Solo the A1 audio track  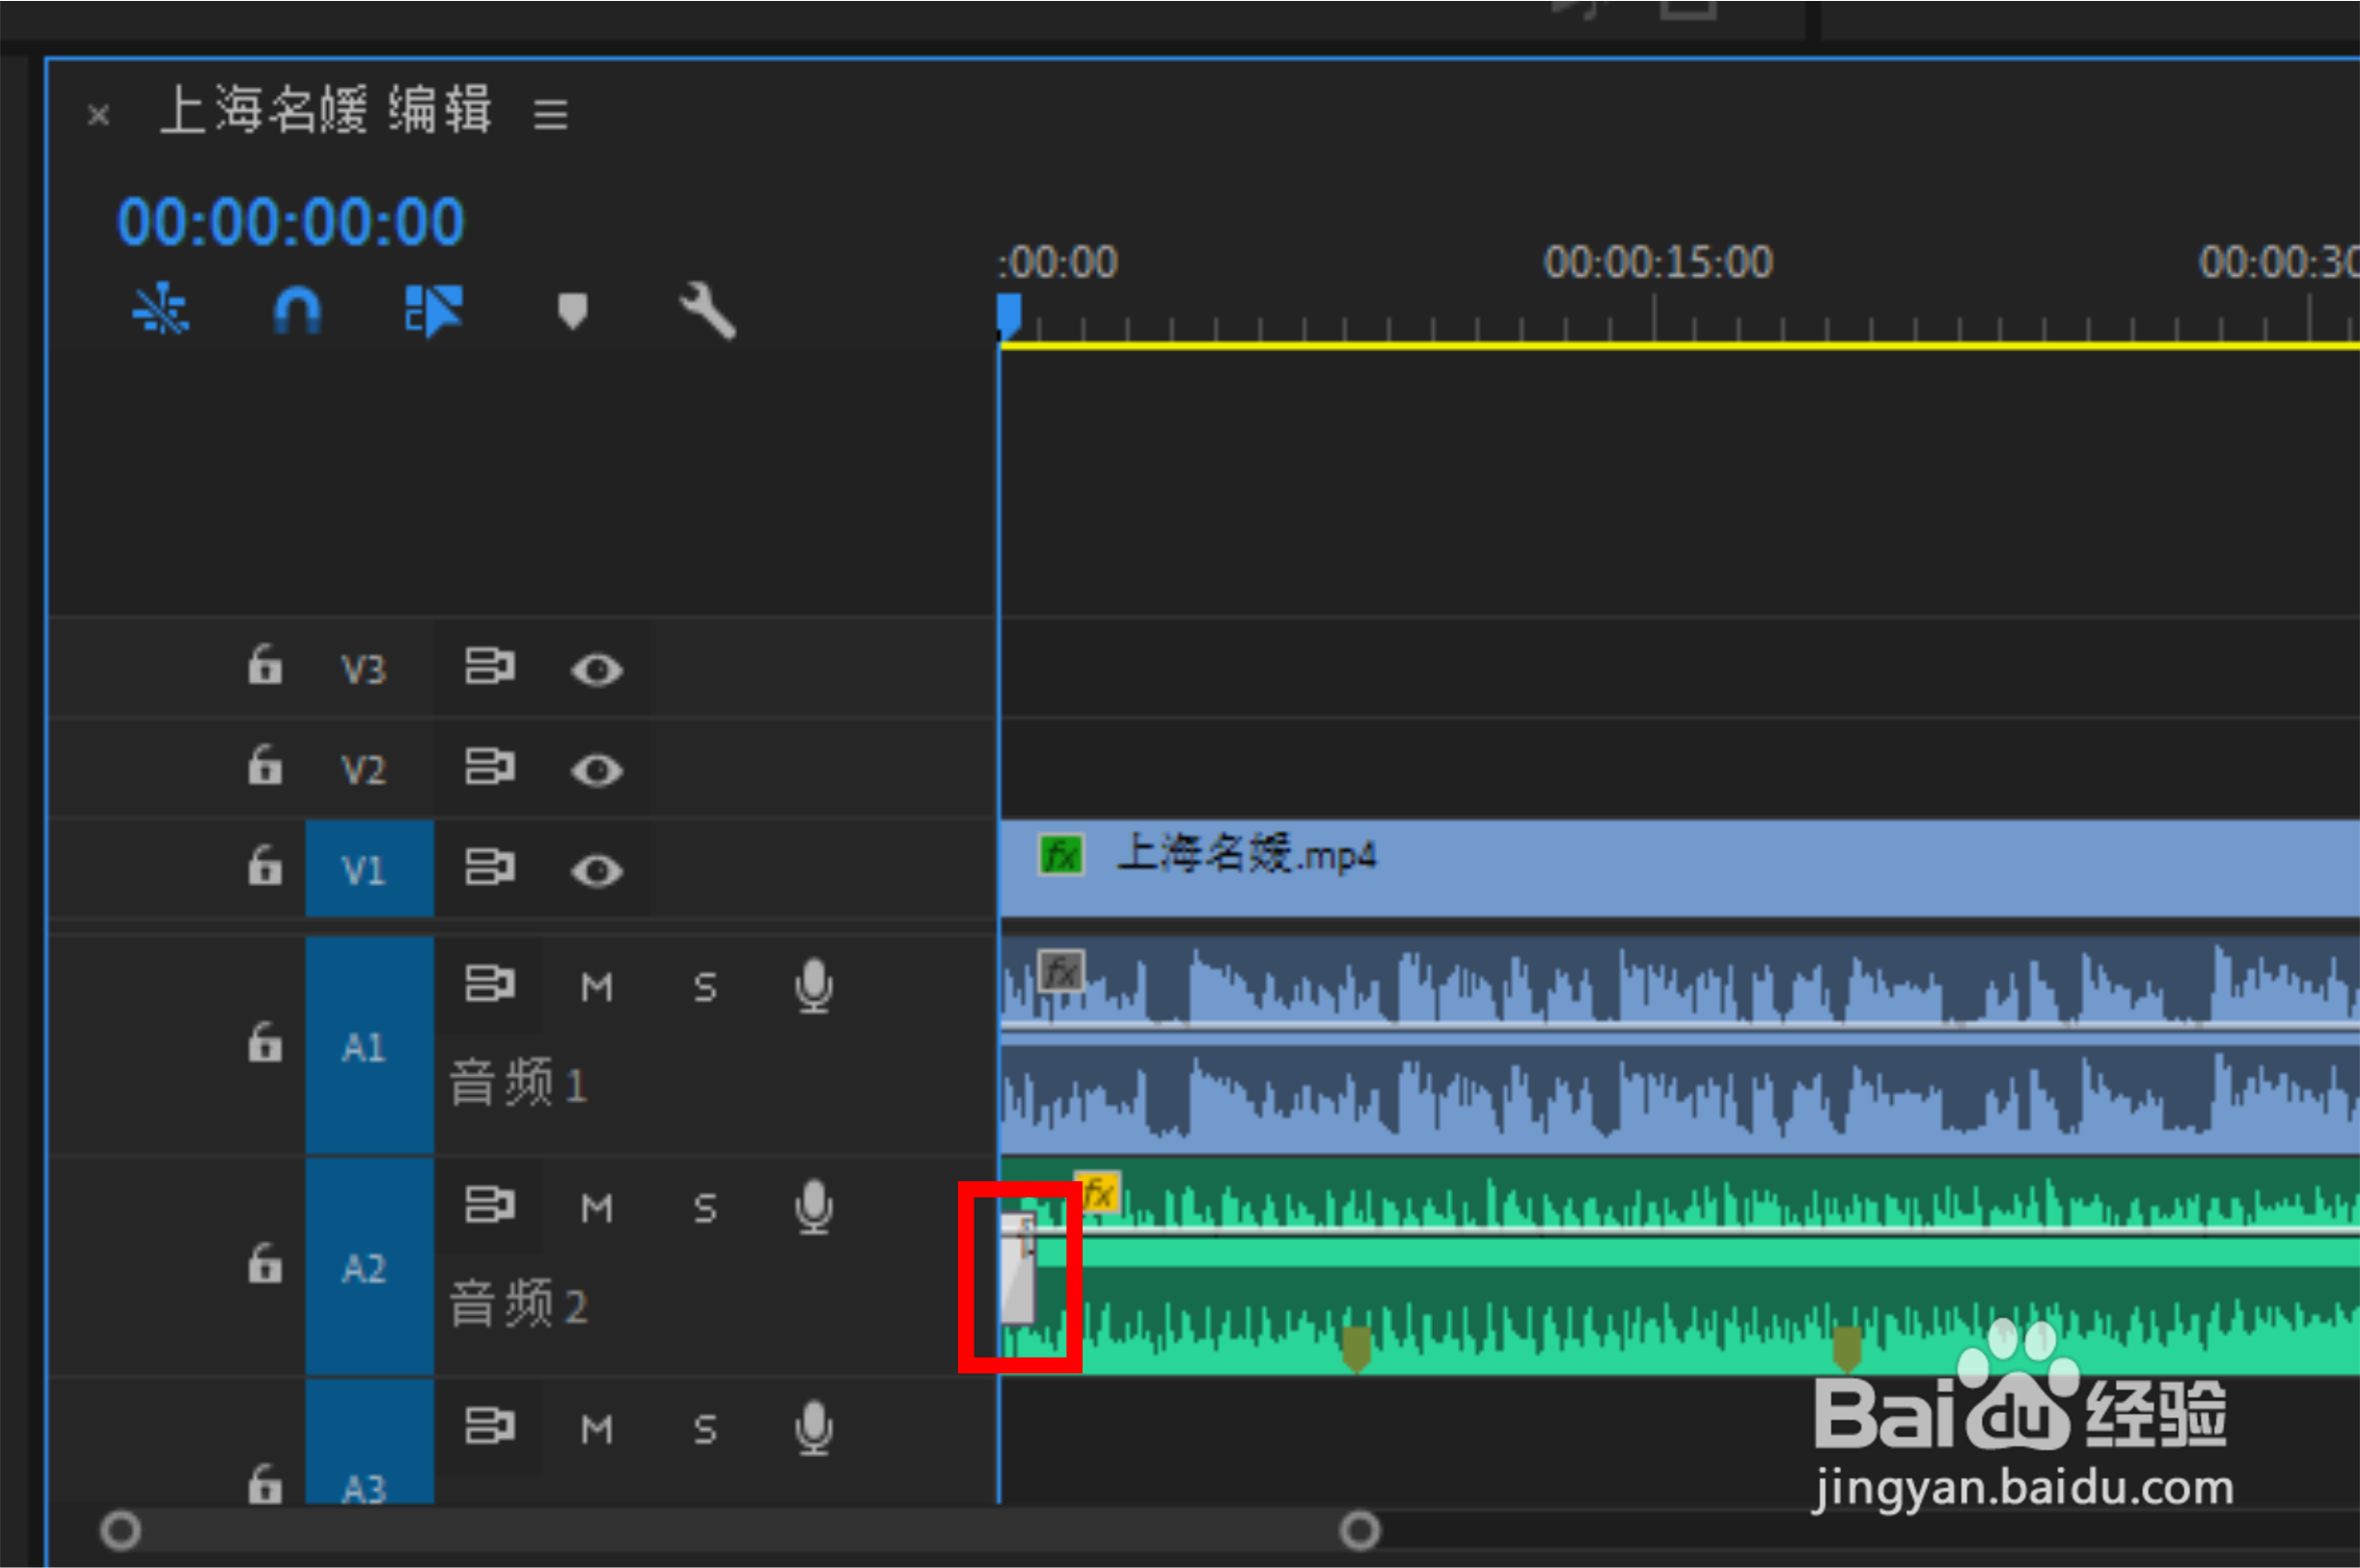pos(705,988)
